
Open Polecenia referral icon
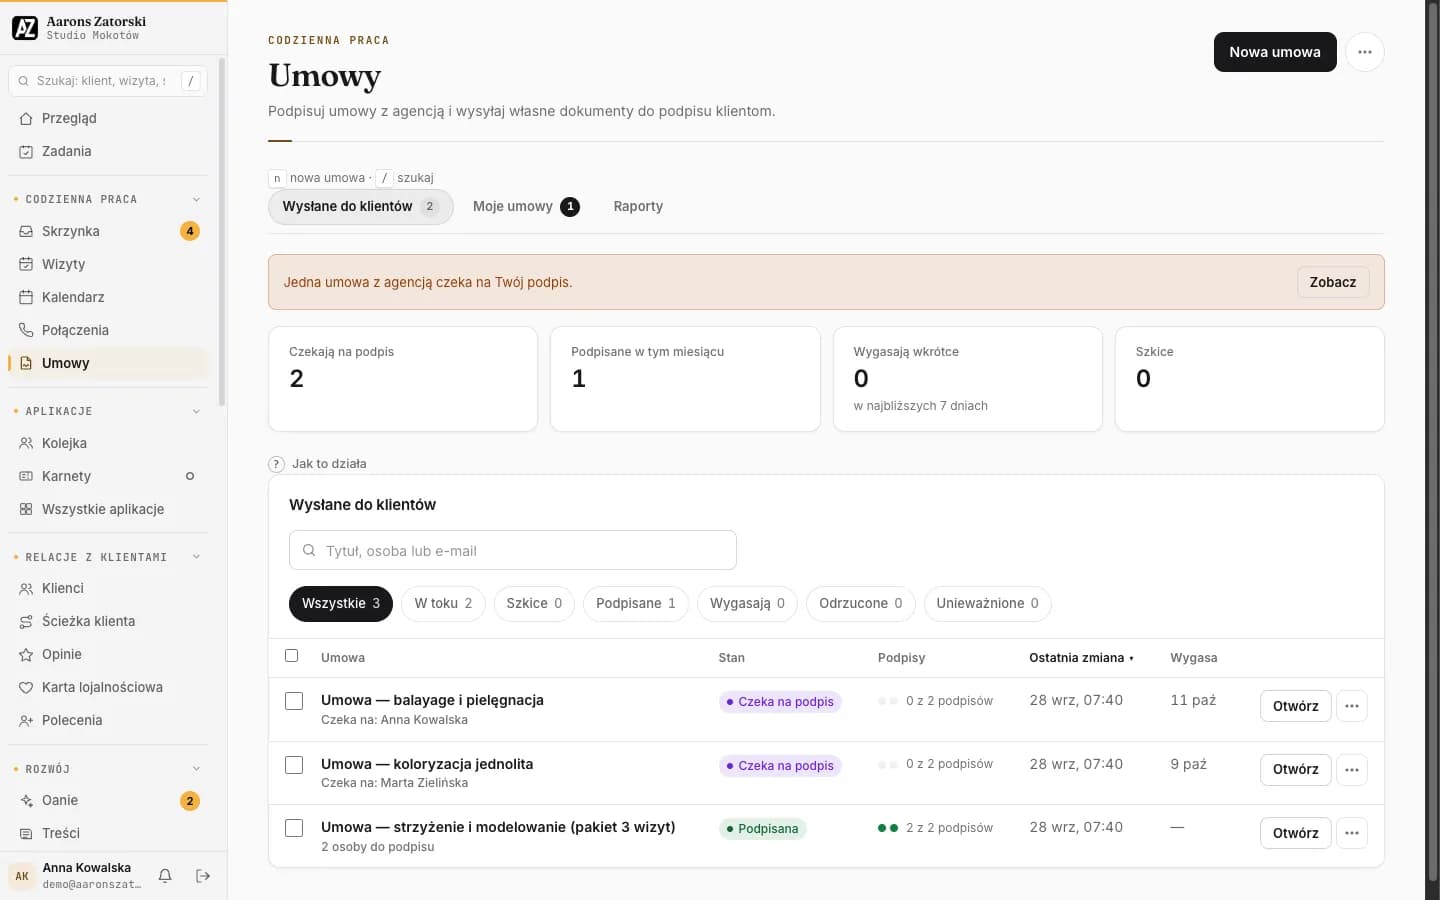(x=26, y=720)
